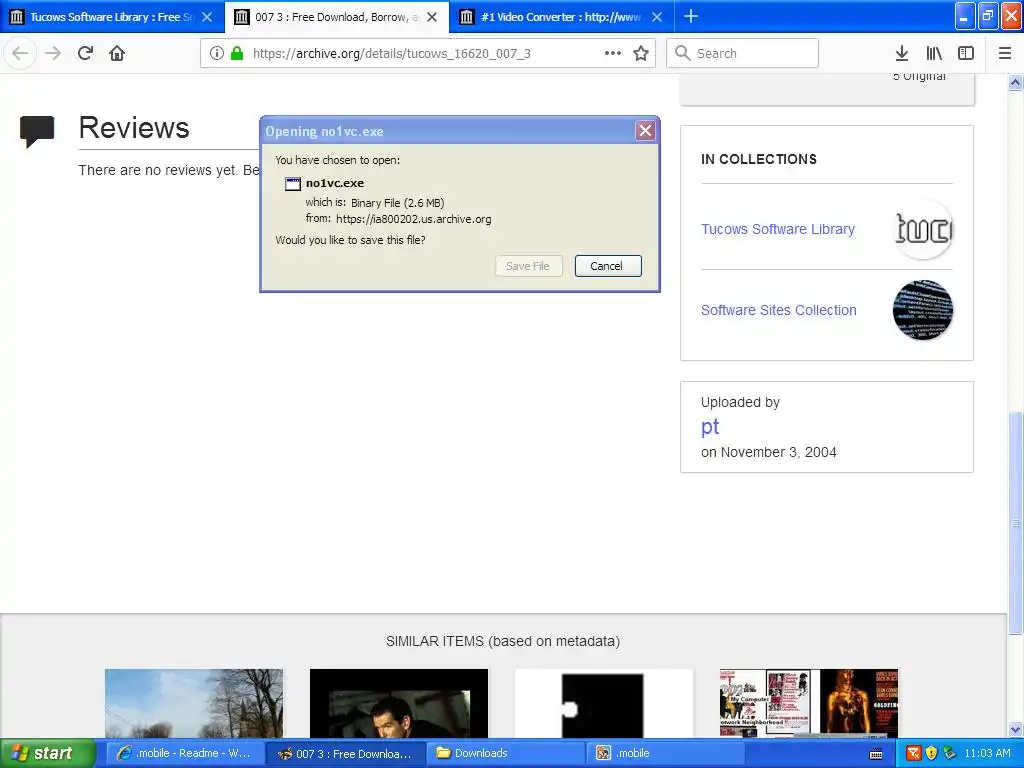
Task: Open similar item with trees thumbnail
Action: pyautogui.click(x=194, y=703)
